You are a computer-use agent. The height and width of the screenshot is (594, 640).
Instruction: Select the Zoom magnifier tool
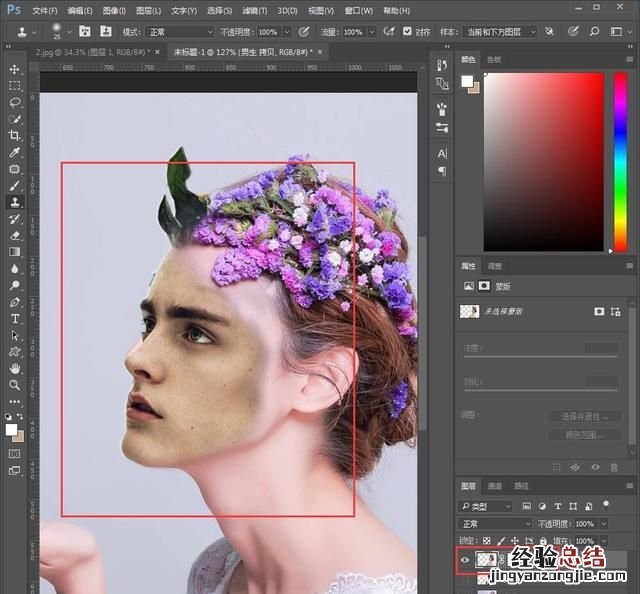tap(15, 384)
